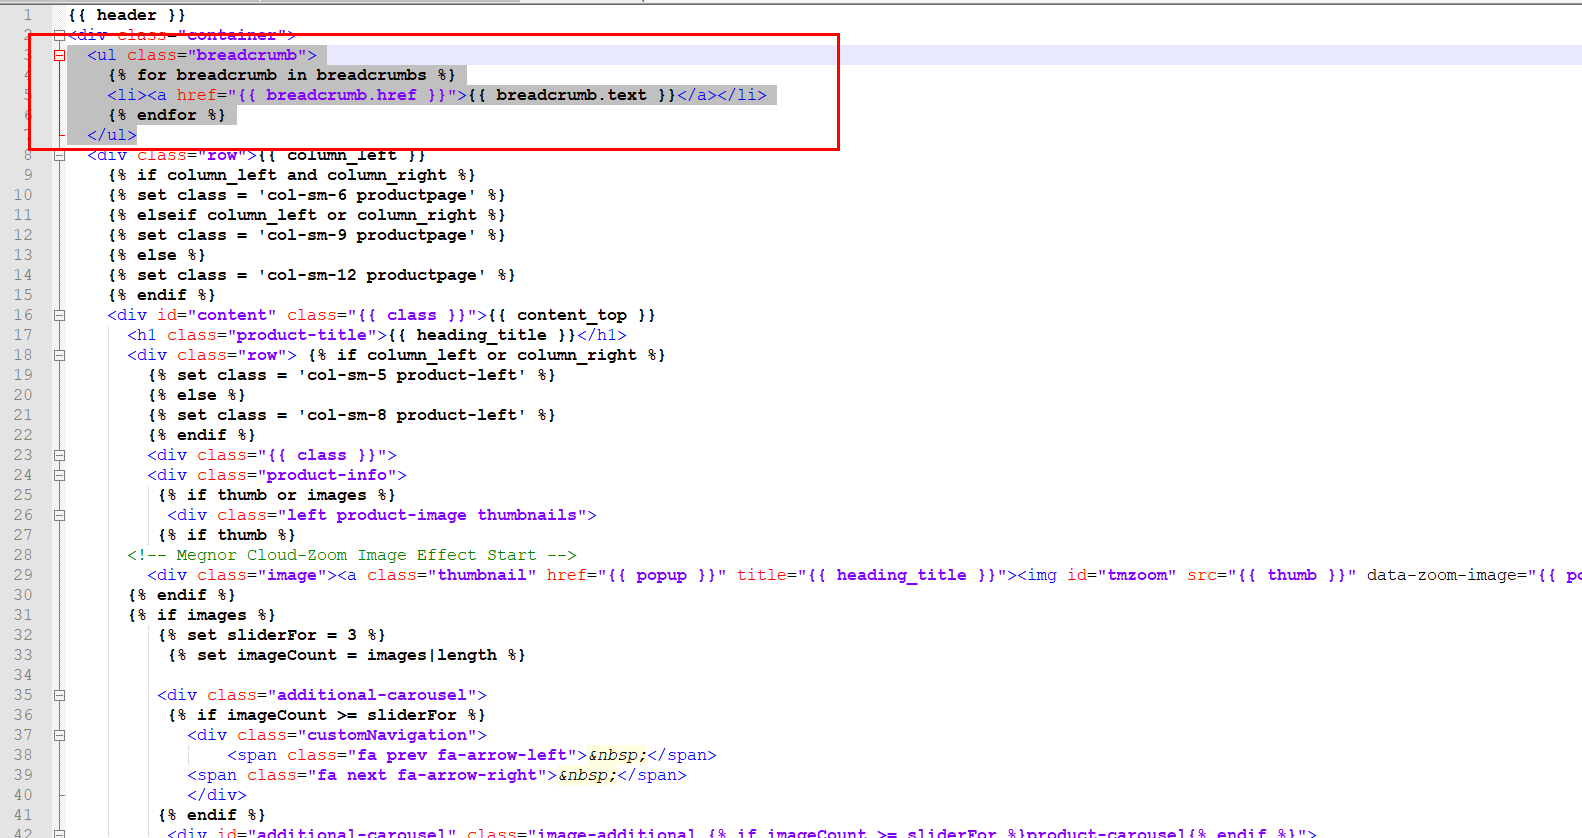Click the 'fa next fa-arrow-right' class value
1582x838 pixels.
[x=432, y=775]
